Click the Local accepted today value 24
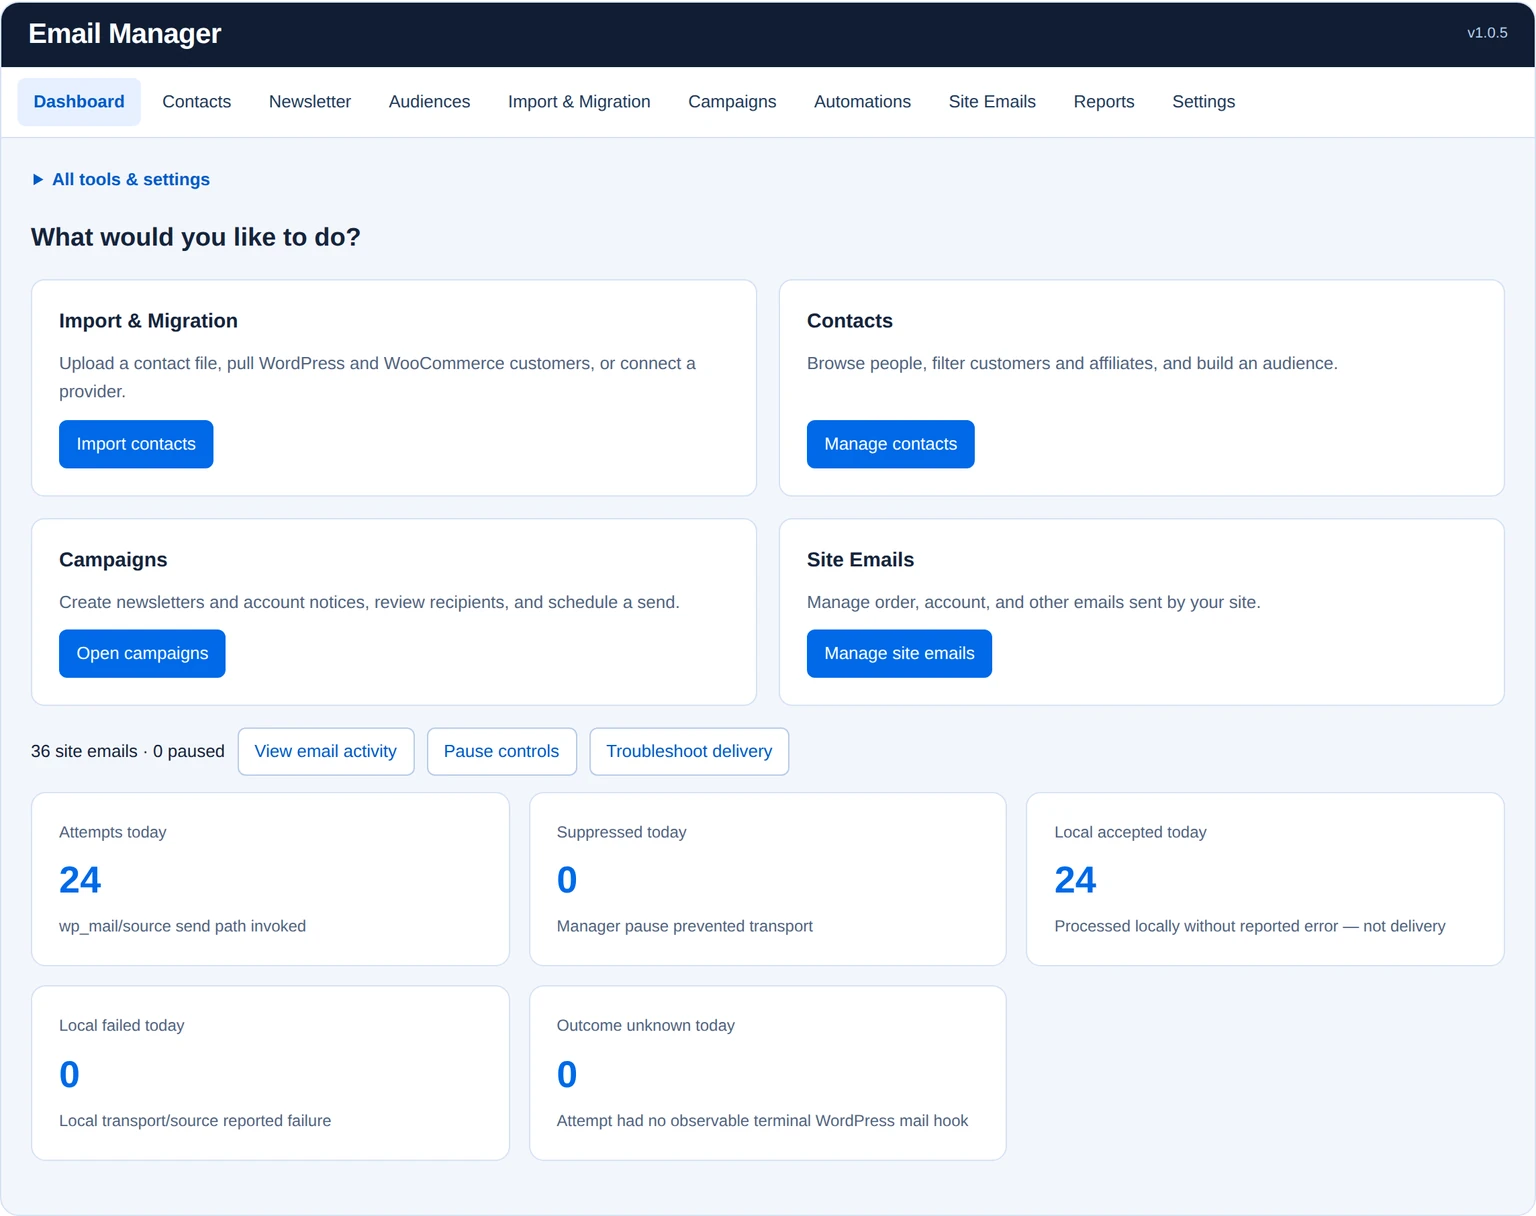1536x1216 pixels. tap(1075, 880)
